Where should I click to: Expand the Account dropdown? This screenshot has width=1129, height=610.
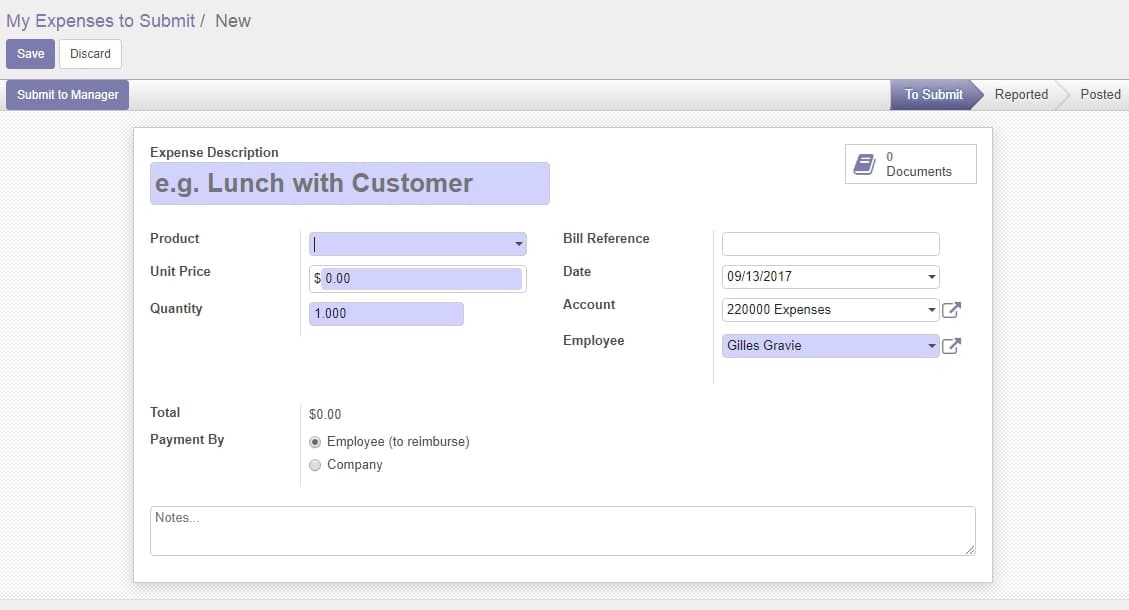[932, 310]
